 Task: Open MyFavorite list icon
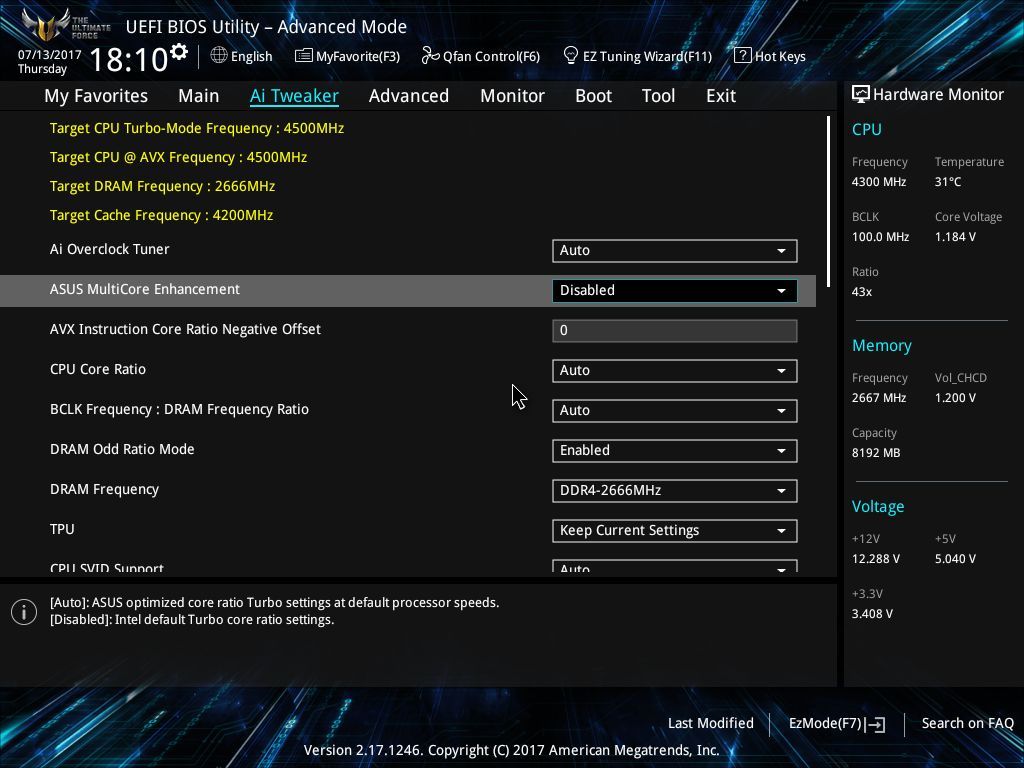[304, 56]
